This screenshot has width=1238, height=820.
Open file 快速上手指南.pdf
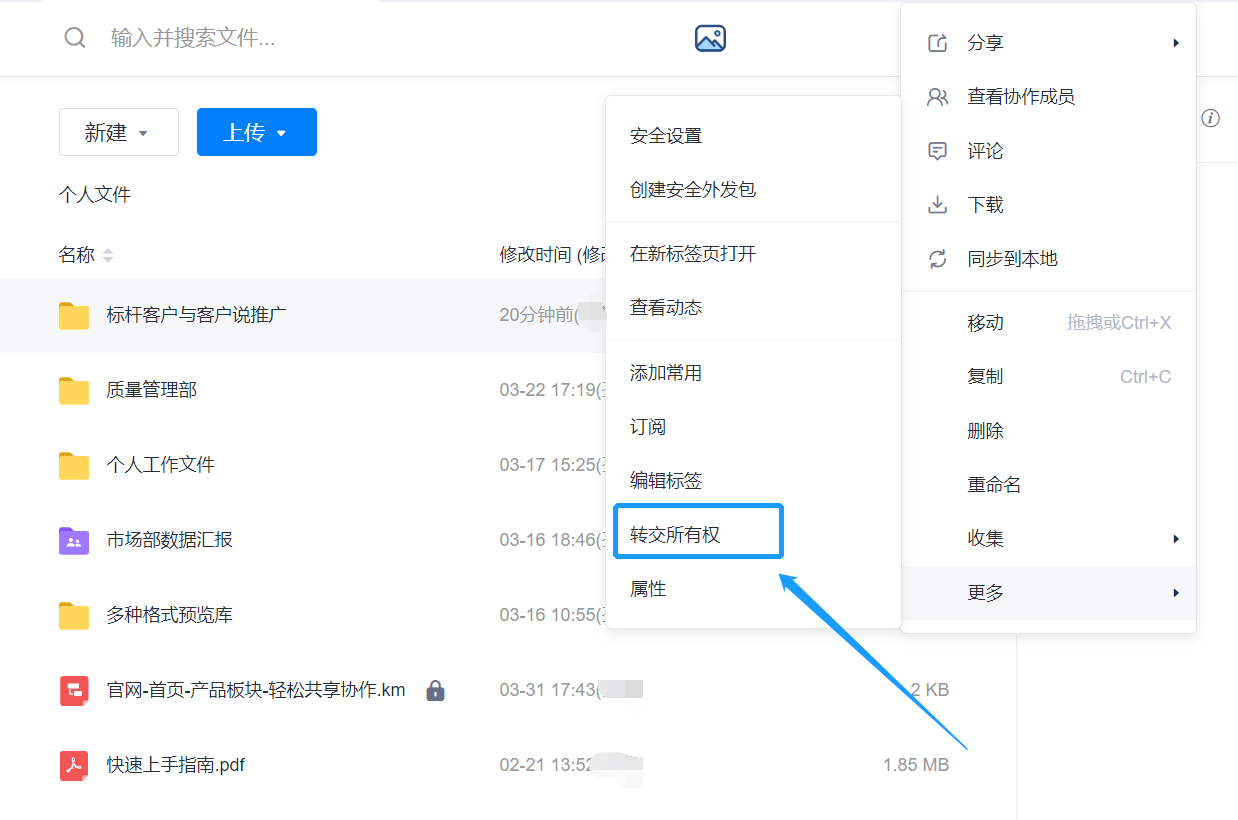176,765
